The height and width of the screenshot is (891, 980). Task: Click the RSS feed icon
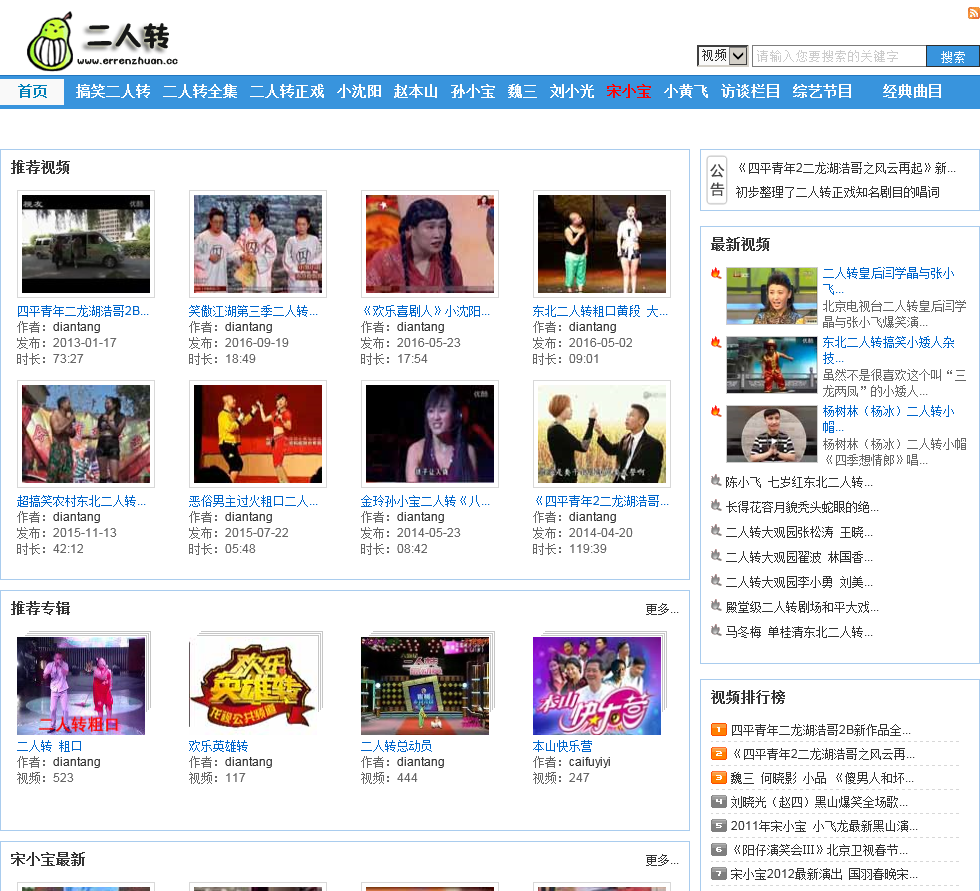[x=973, y=12]
